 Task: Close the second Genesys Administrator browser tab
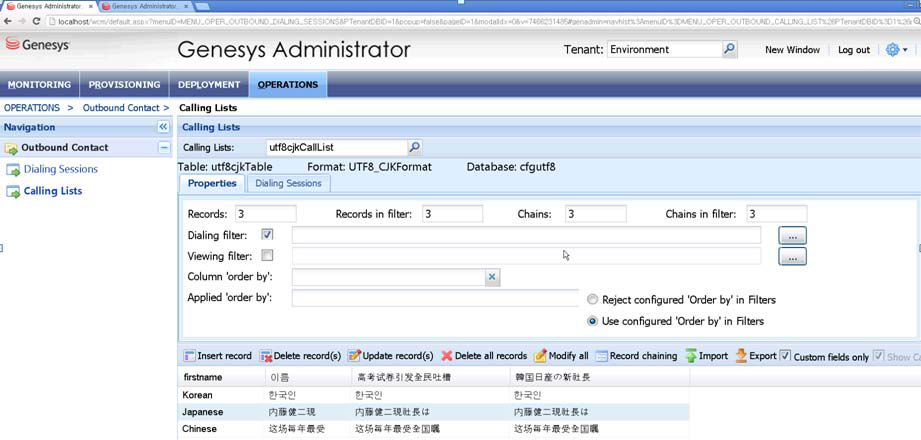pyautogui.click(x=188, y=6)
